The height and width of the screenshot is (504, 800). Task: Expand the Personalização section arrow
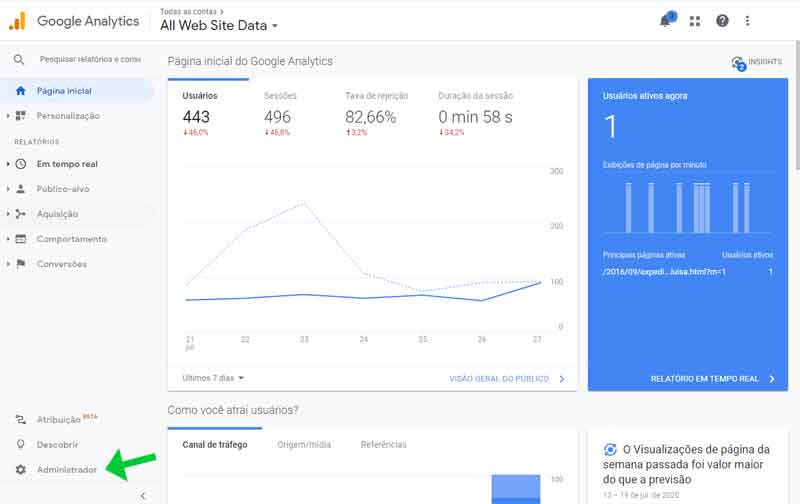point(8,116)
